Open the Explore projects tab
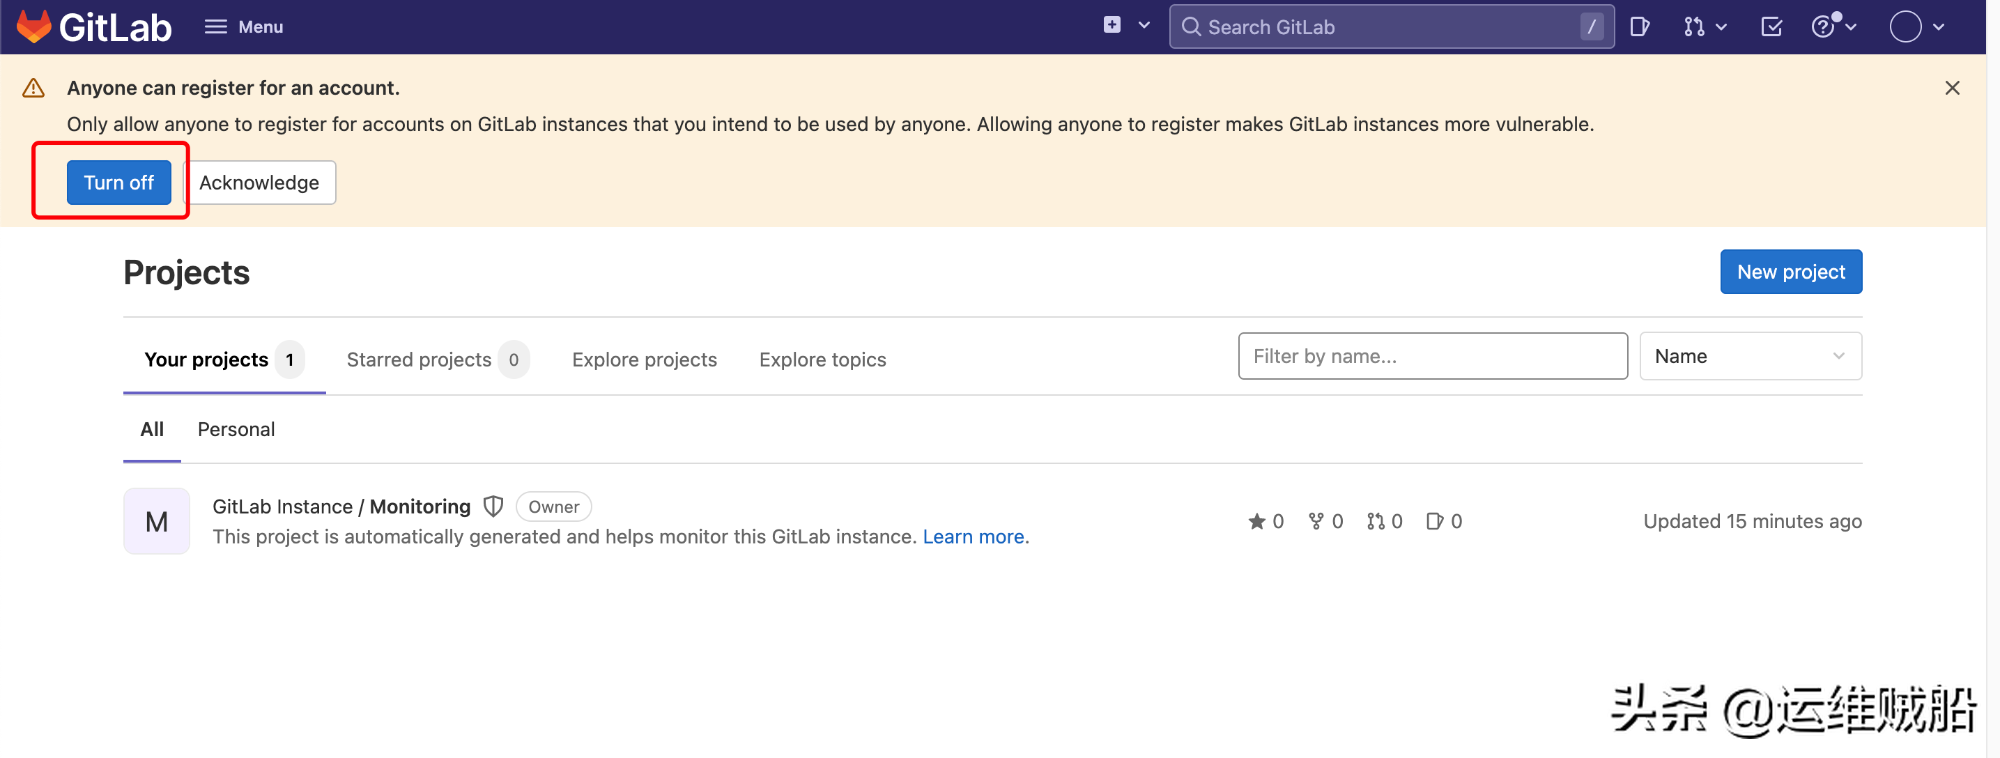 click(x=645, y=360)
